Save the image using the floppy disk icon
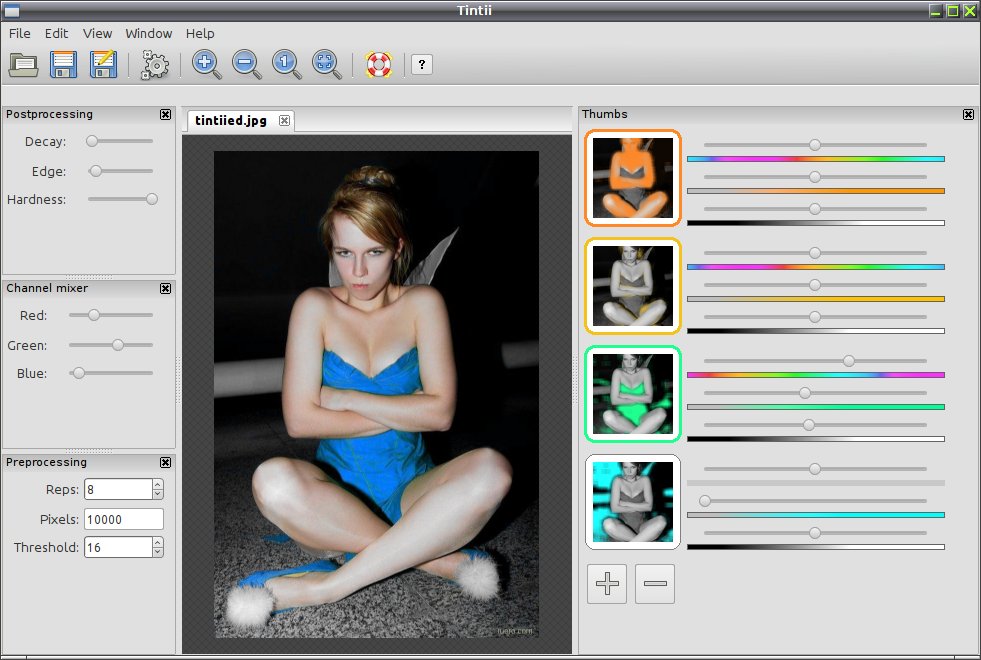This screenshot has width=981, height=660. click(63, 64)
